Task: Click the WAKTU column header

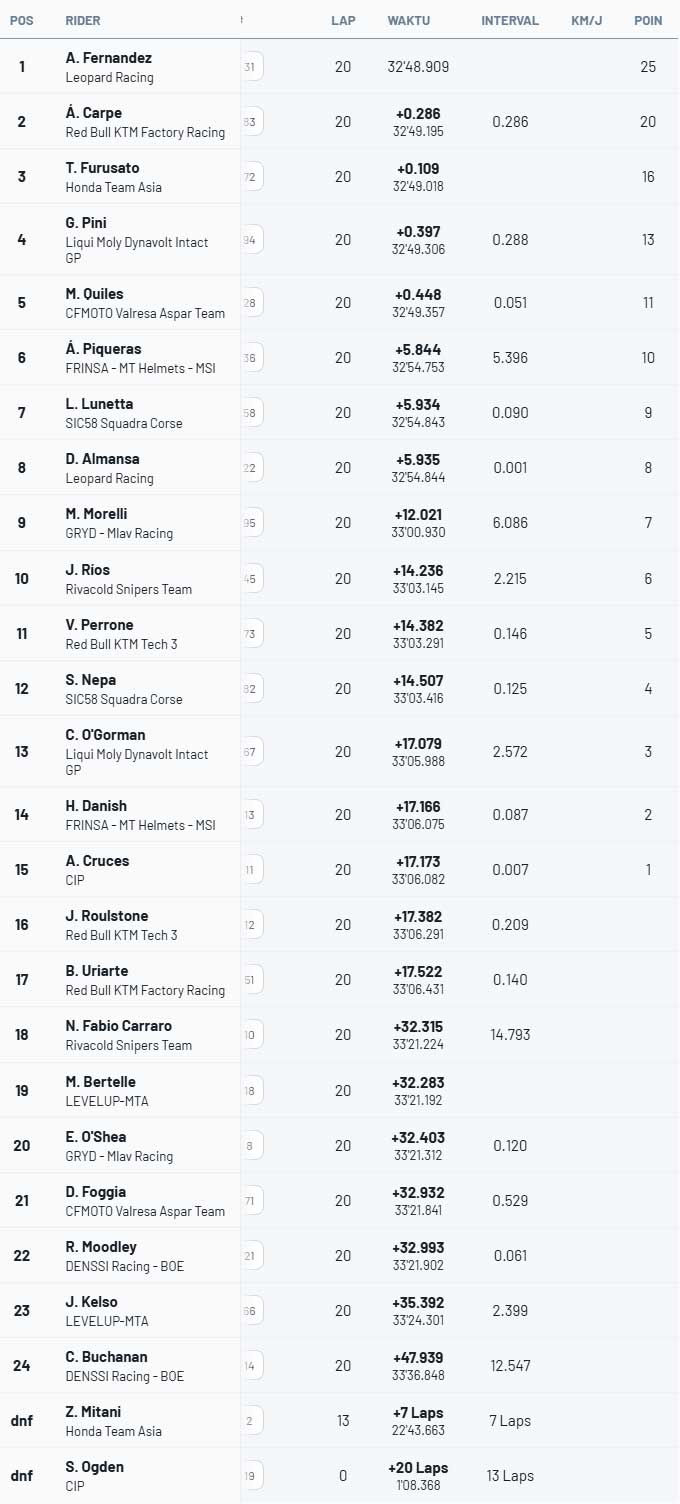Action: (x=409, y=20)
